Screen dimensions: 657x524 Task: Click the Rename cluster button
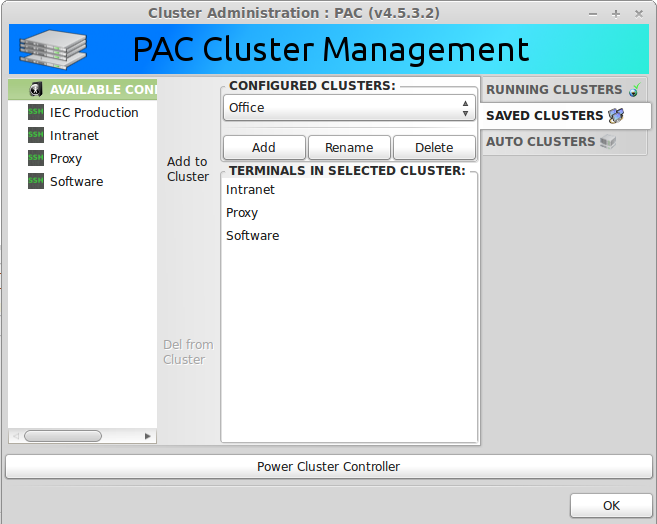click(x=349, y=147)
